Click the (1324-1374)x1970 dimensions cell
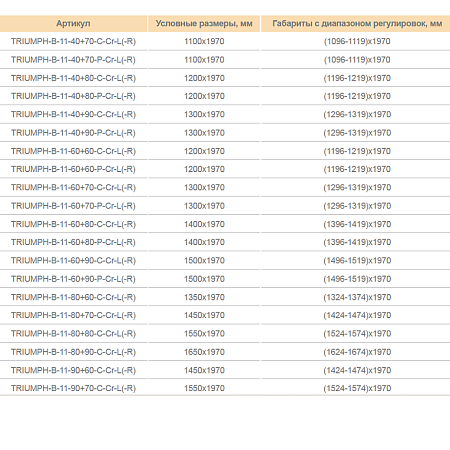 pos(357,297)
